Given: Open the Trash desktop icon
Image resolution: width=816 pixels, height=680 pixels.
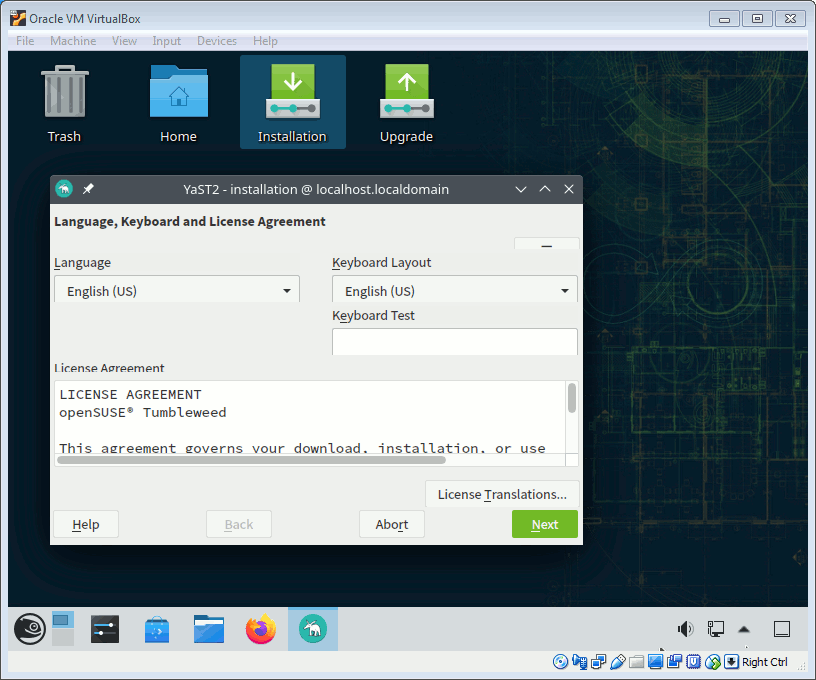Looking at the screenshot, I should (x=65, y=104).
